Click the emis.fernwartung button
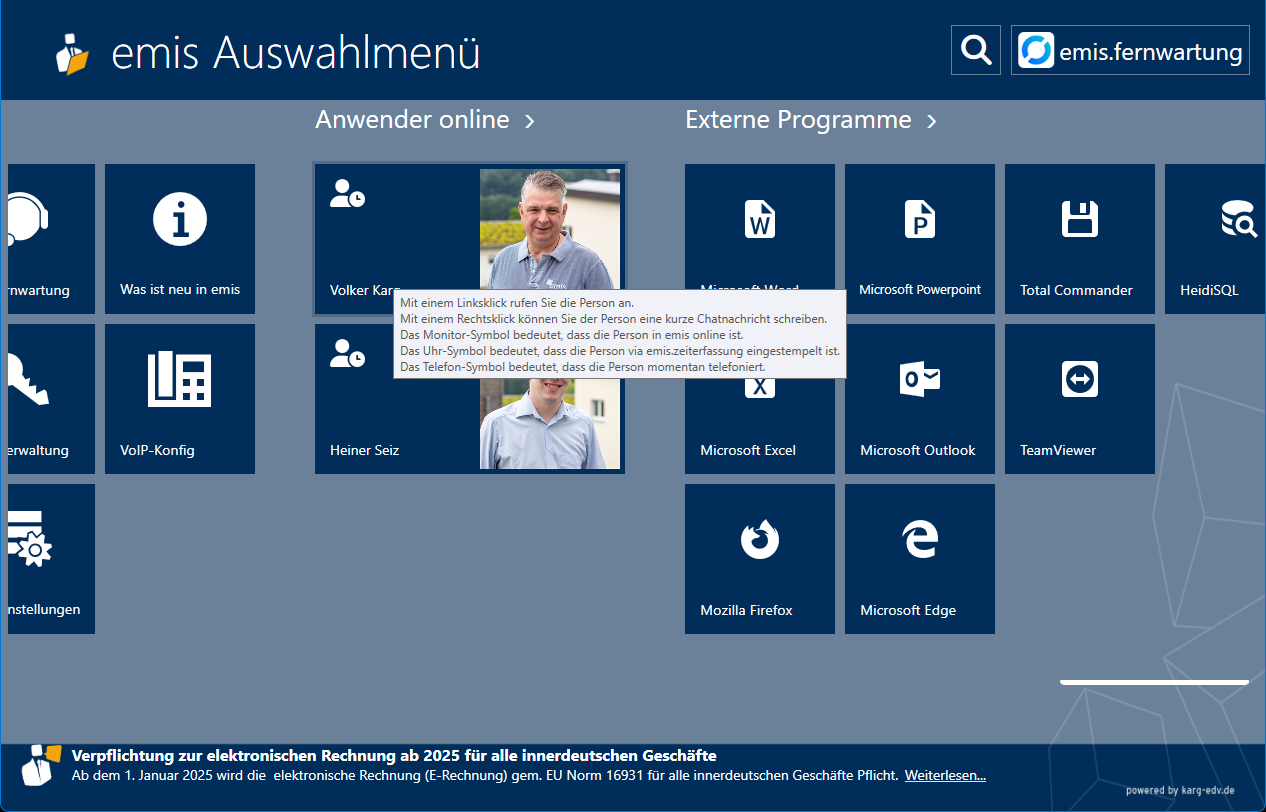 (1130, 50)
